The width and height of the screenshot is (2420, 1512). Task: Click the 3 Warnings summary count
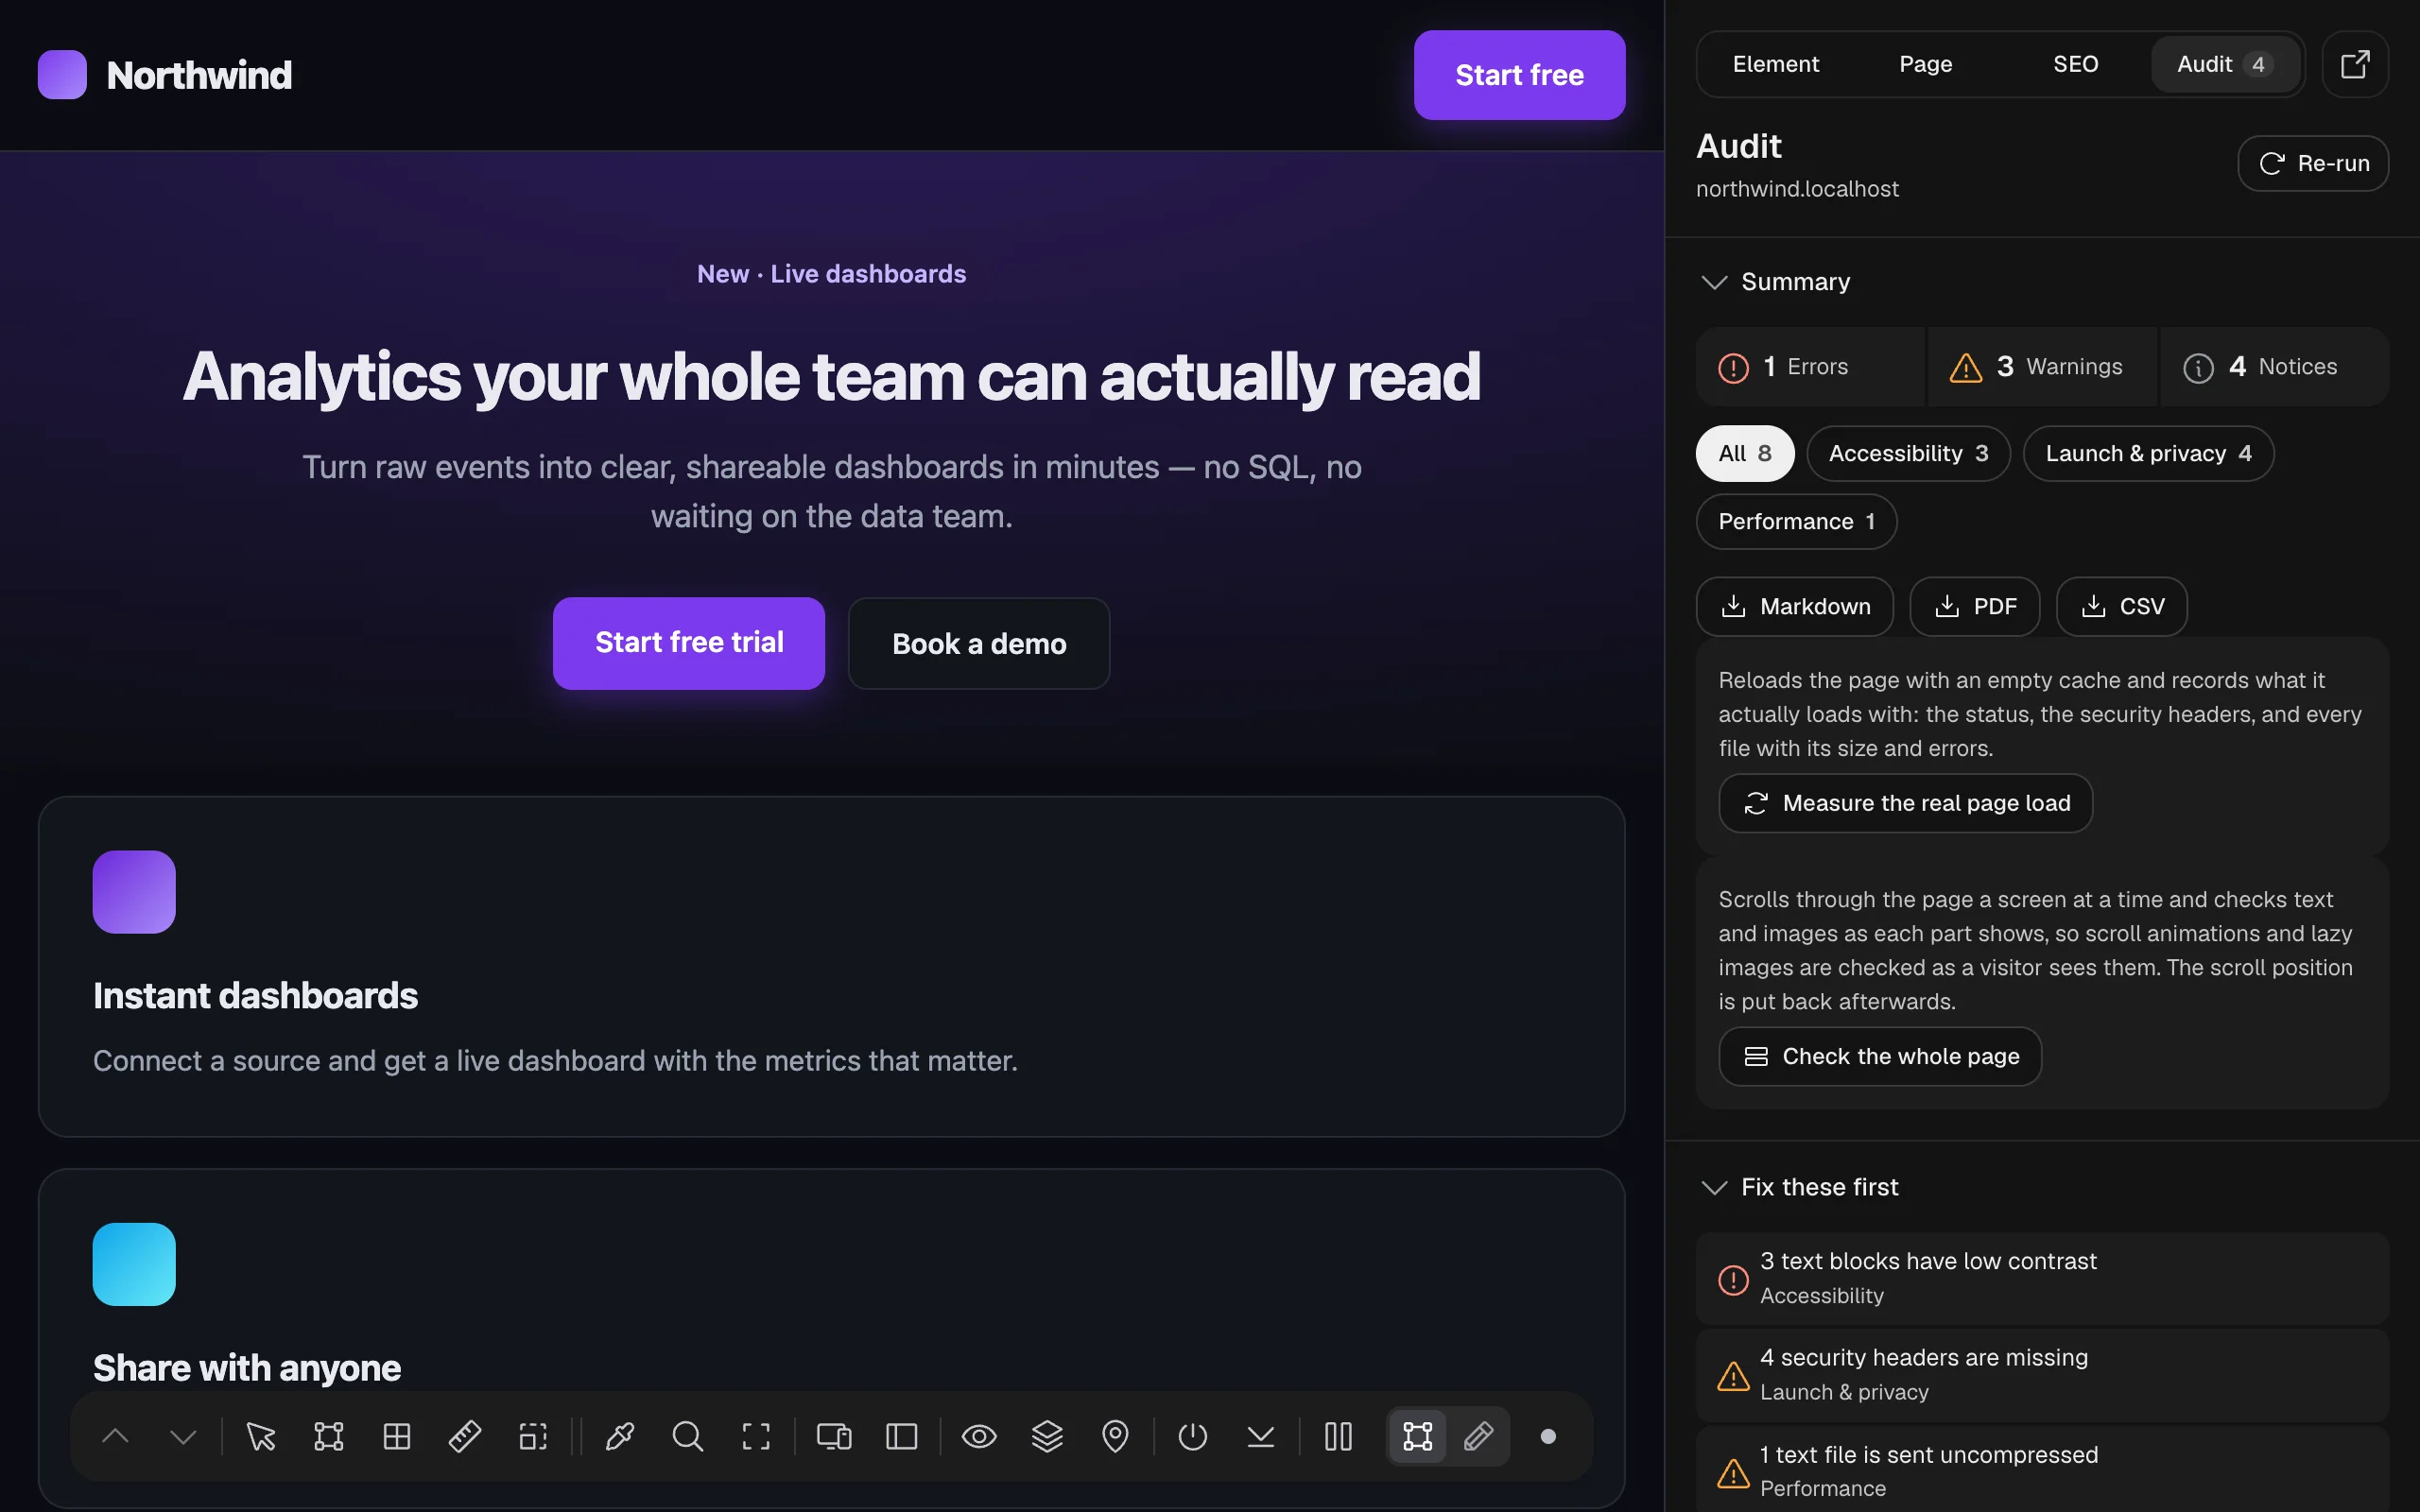coord(2042,367)
